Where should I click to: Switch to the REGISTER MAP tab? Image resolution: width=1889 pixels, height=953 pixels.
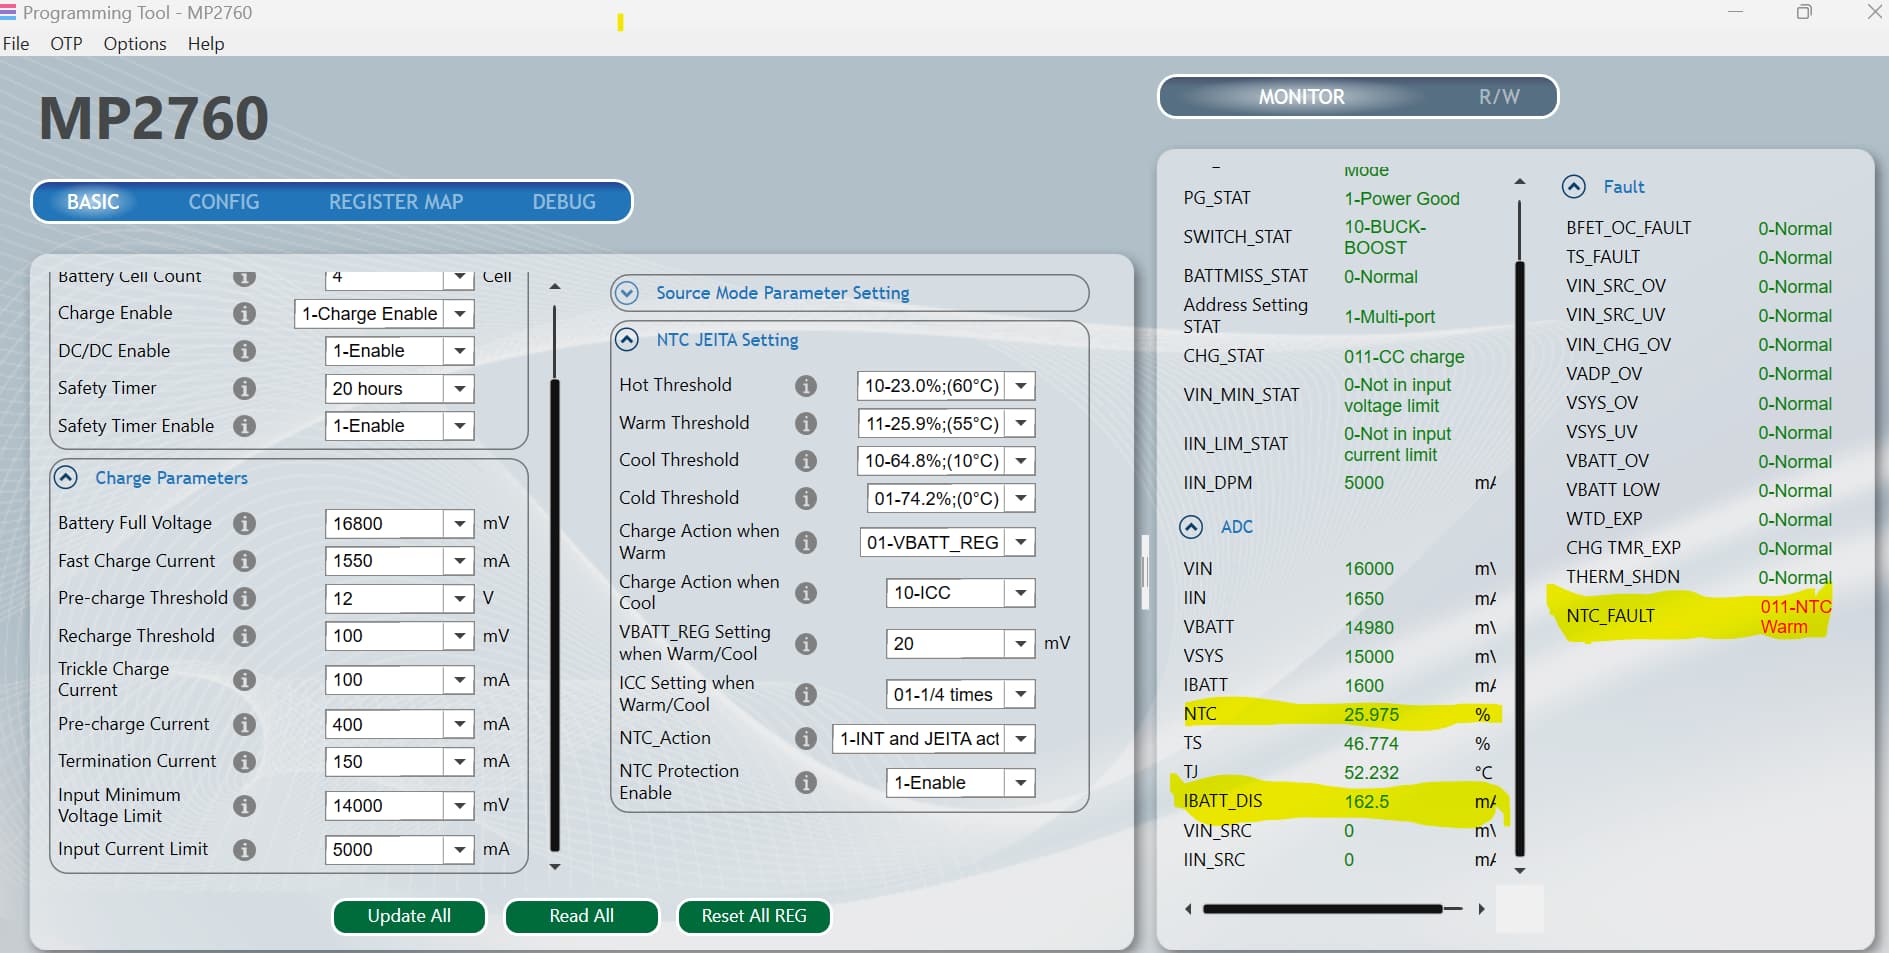point(396,202)
